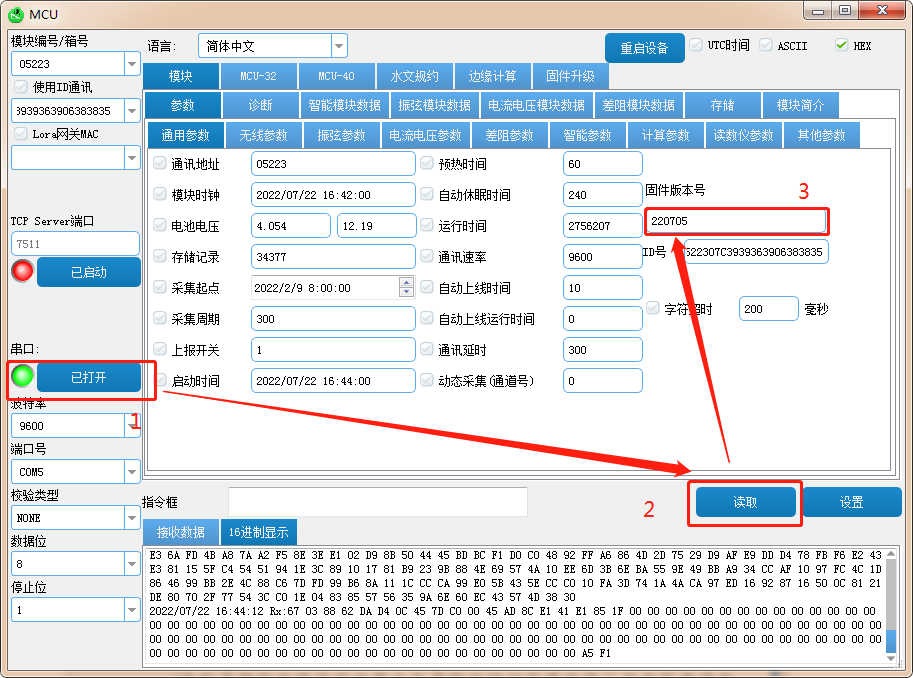Select the 16进制显示 tab

coord(258,532)
